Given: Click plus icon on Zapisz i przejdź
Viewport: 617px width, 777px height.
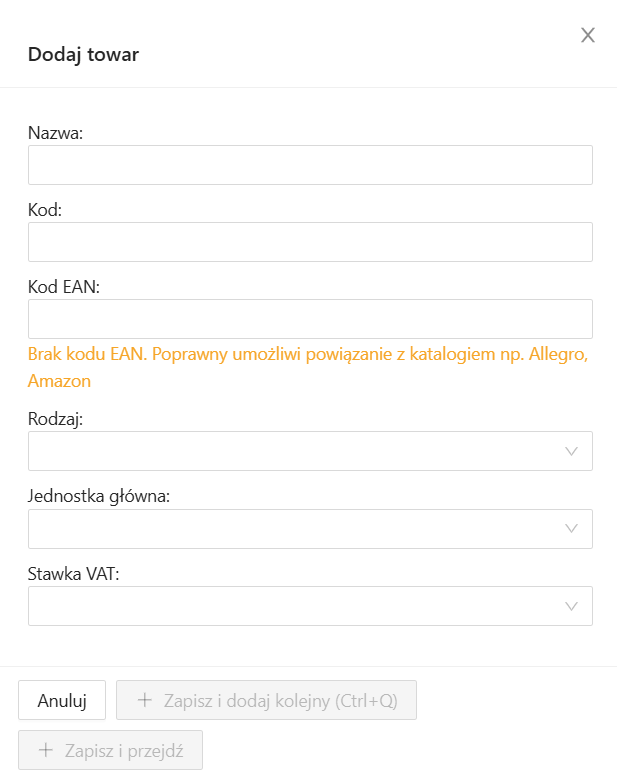Looking at the screenshot, I should click(45, 750).
